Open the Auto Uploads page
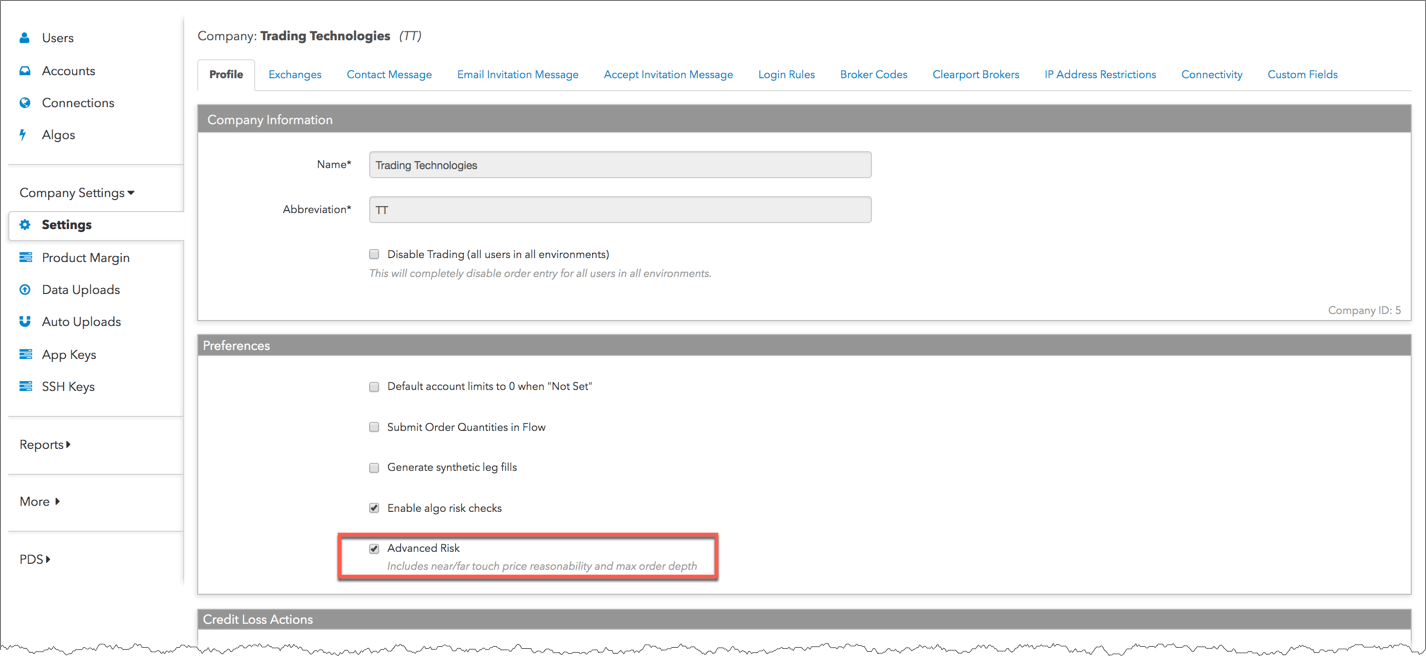1426x656 pixels. [81, 322]
